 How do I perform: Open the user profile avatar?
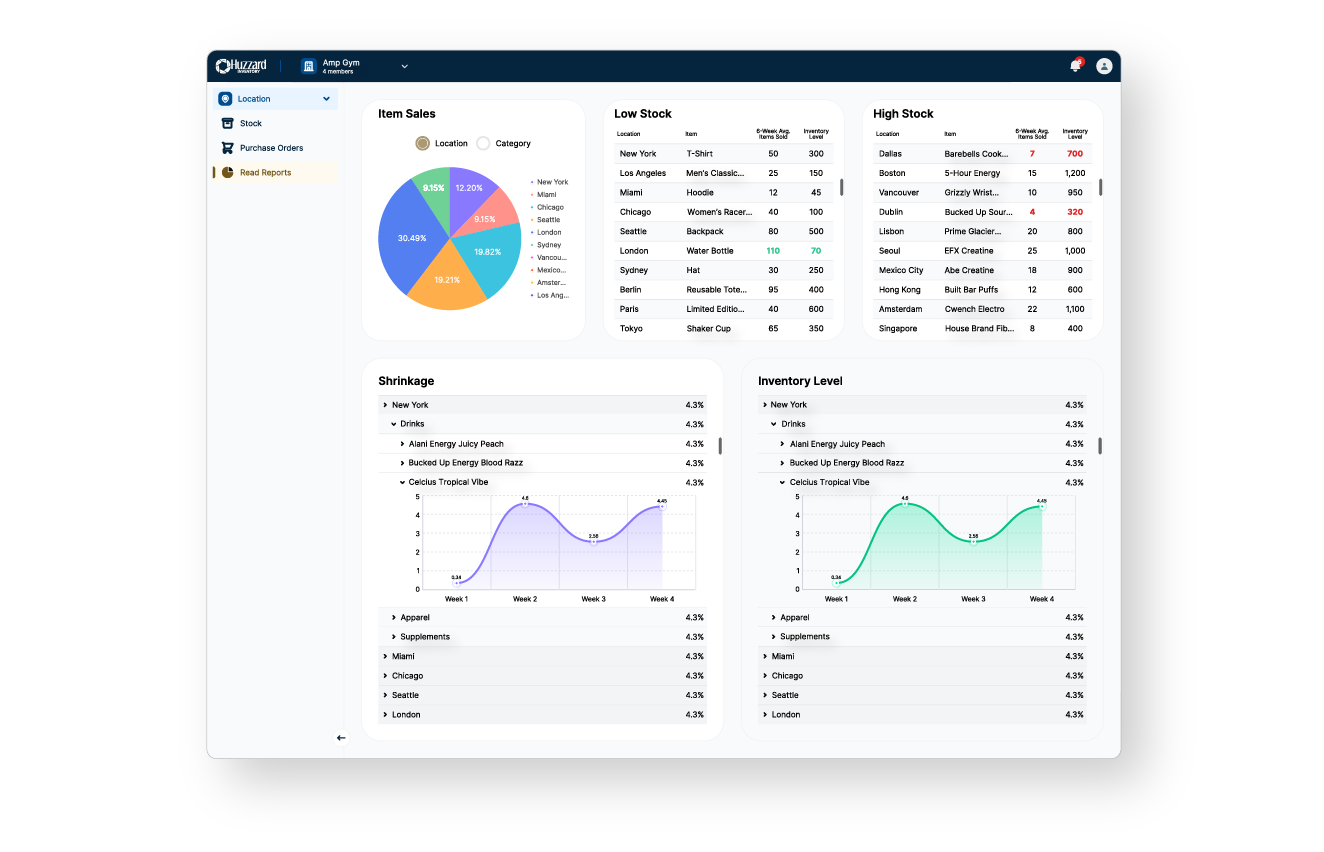(x=1104, y=66)
